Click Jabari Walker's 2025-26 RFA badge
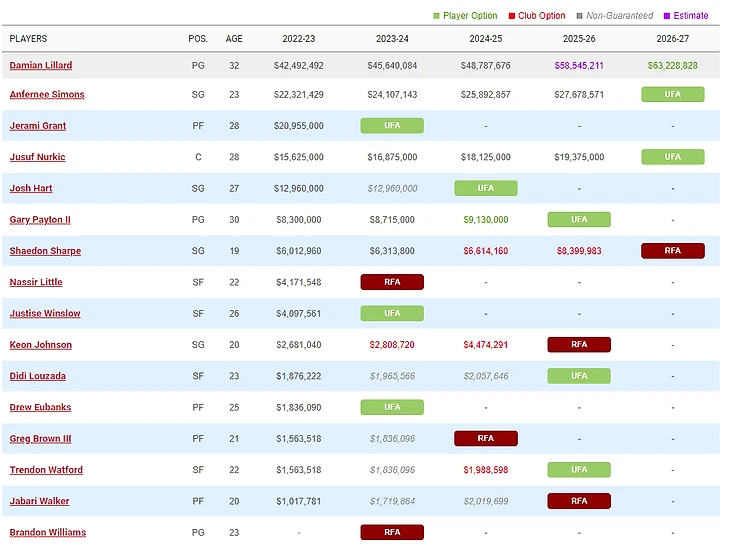This screenshot has height=547, width=730. [x=579, y=501]
